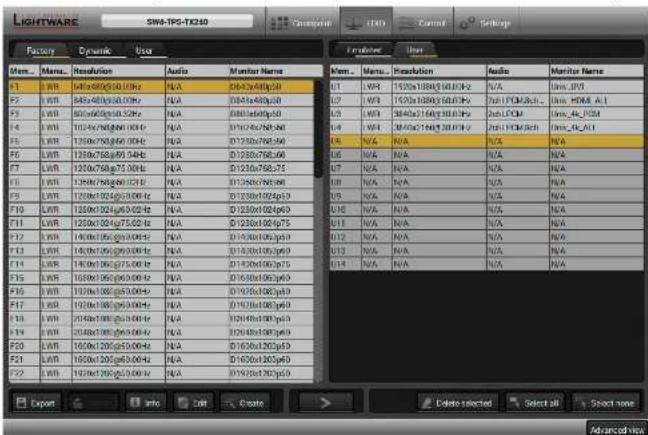Open the User tab in the source panel
The image size is (648, 435).
pyautogui.click(x=144, y=50)
